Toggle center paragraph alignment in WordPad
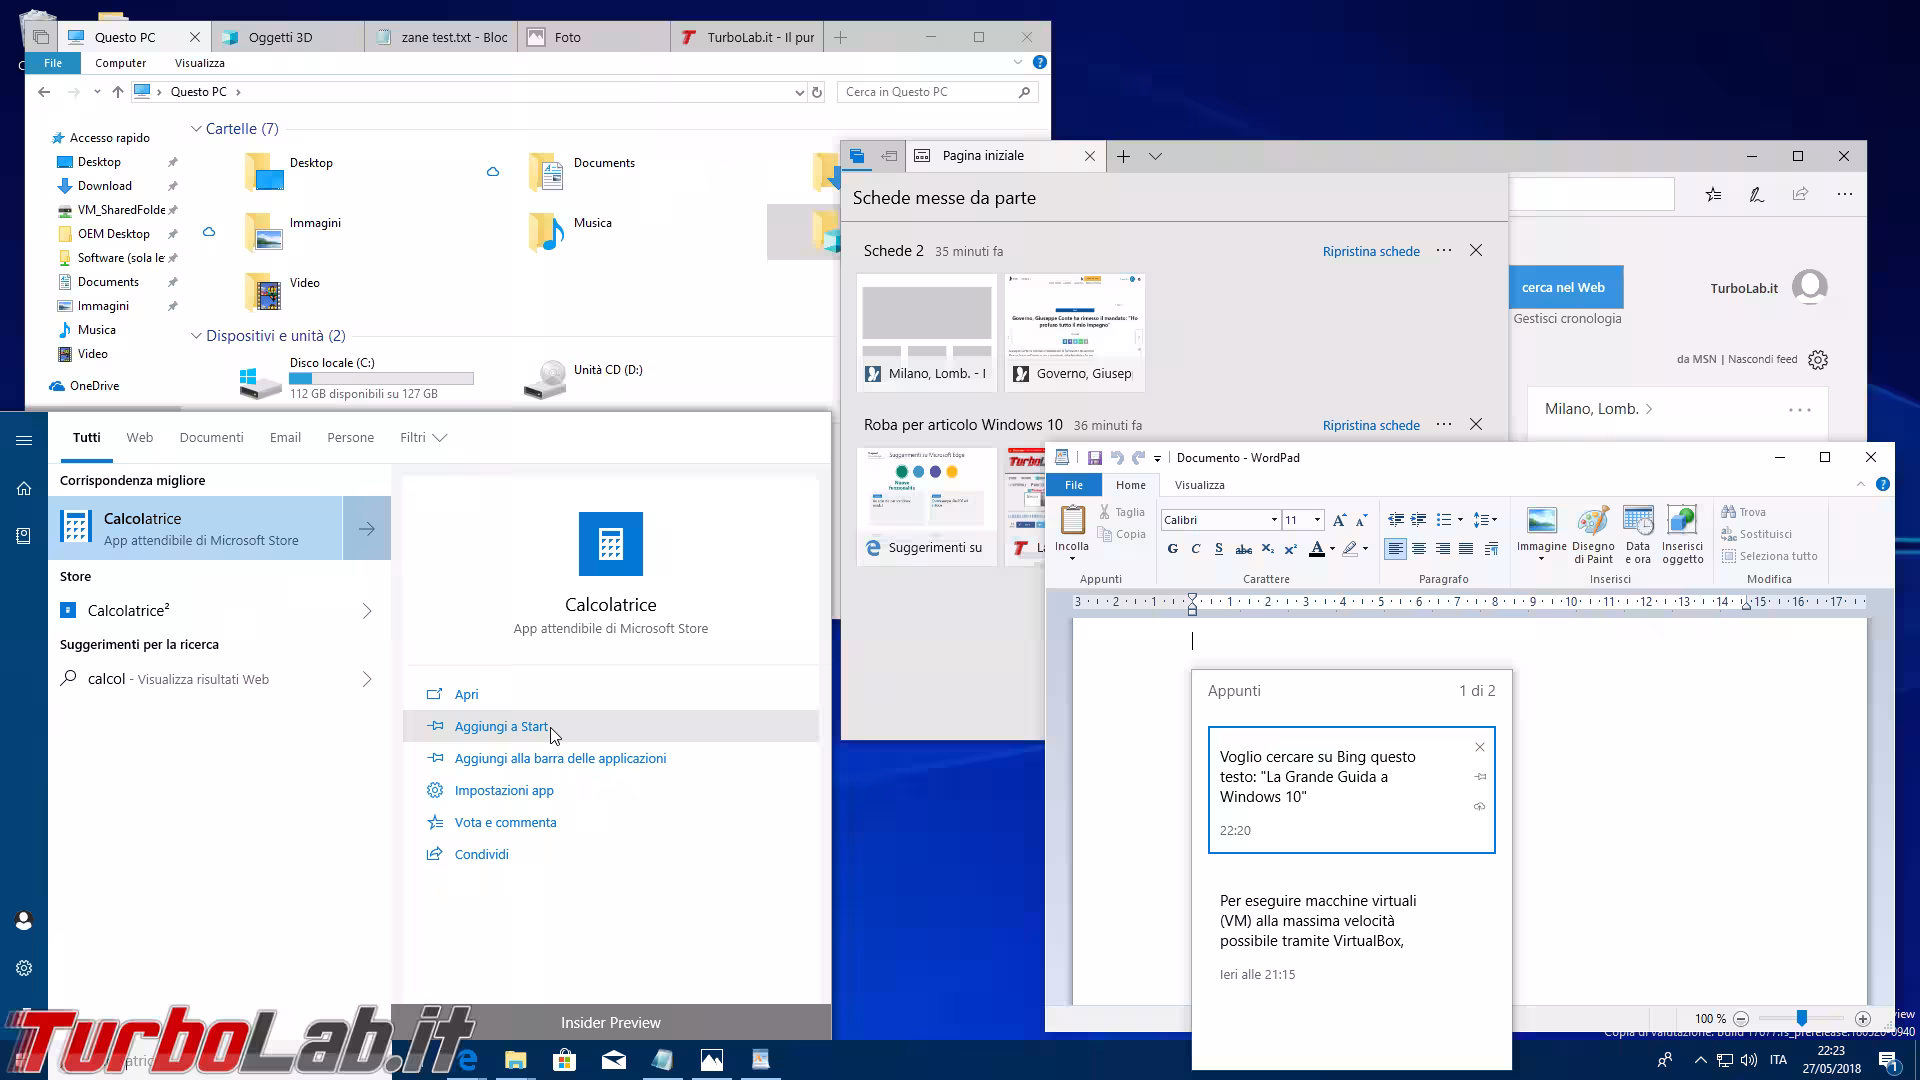 (1419, 548)
